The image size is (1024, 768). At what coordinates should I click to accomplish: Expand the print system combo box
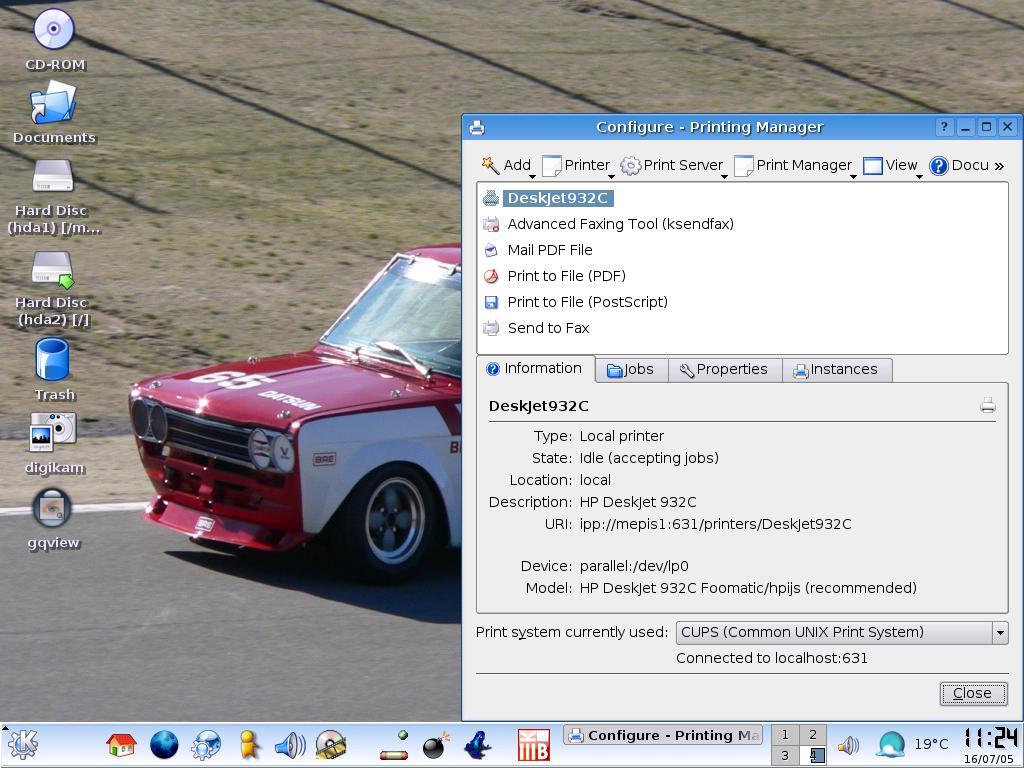[x=999, y=632]
